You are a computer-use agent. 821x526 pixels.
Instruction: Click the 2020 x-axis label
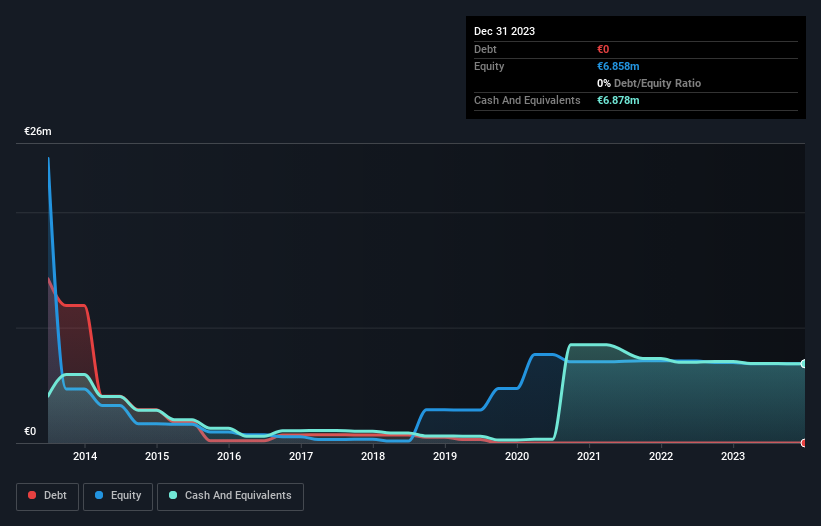(x=517, y=456)
